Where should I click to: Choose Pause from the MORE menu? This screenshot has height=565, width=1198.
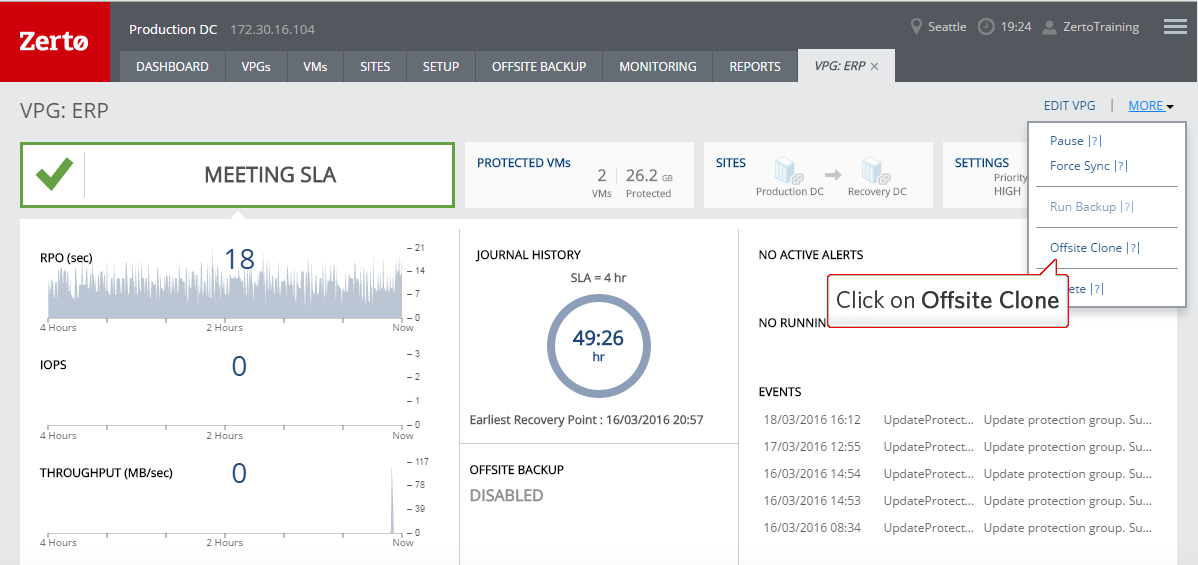click(1067, 141)
